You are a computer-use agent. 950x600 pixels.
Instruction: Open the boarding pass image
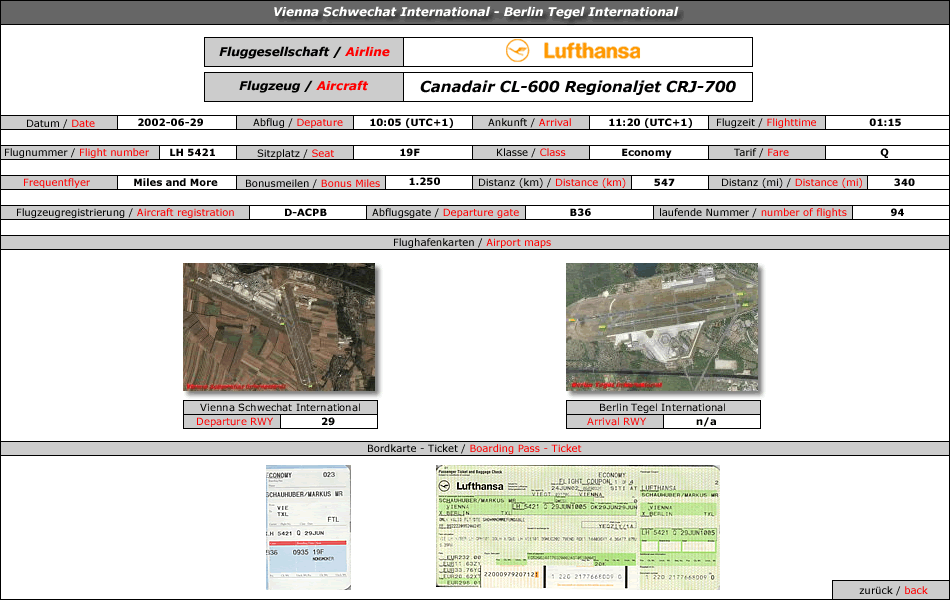tap(308, 527)
